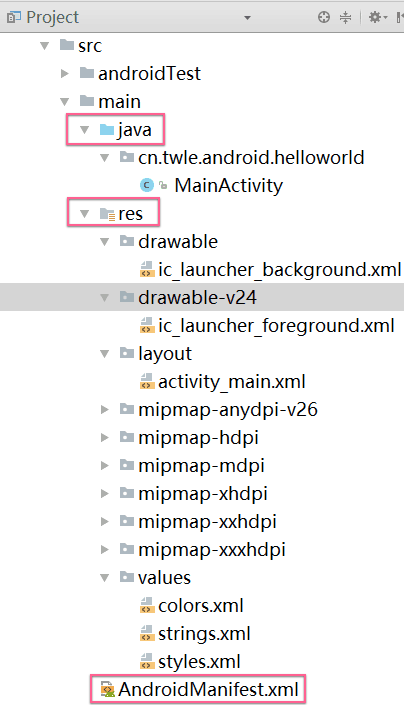Expand the mipmap-hdpi folder
Viewport: 404px width, 705px height.
click(105, 437)
